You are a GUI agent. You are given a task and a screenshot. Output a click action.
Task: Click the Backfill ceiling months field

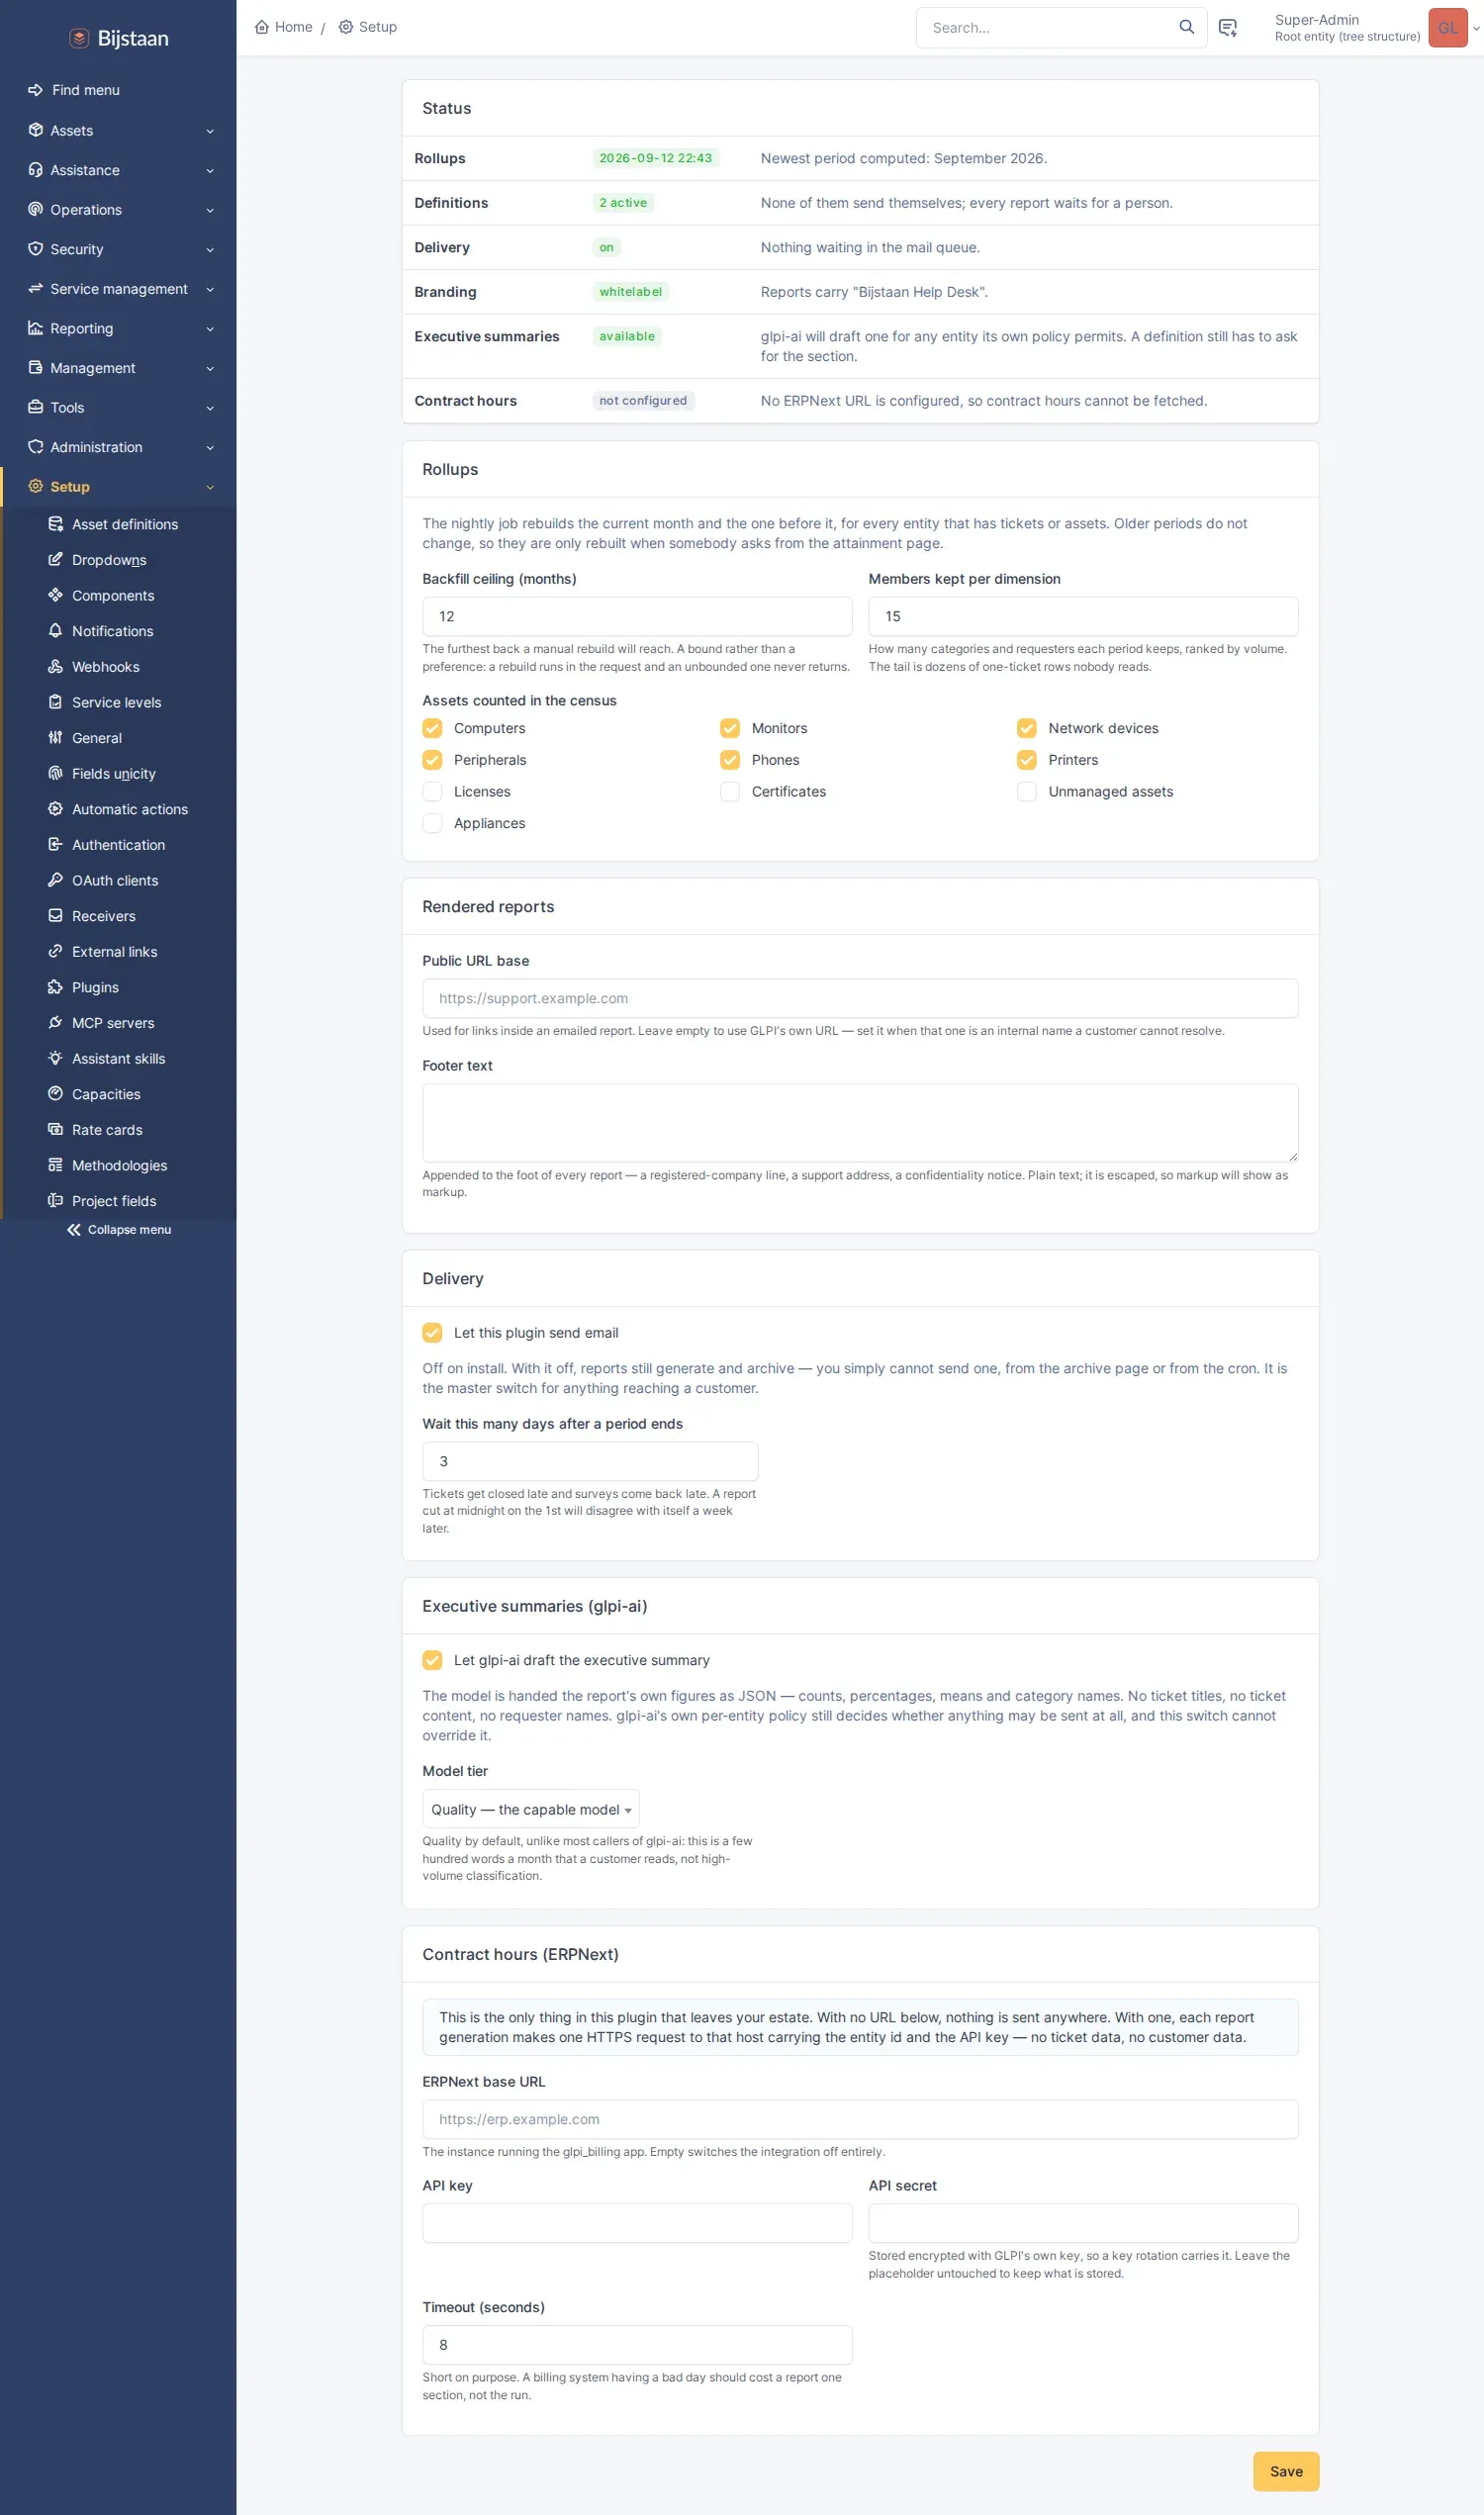click(x=637, y=616)
